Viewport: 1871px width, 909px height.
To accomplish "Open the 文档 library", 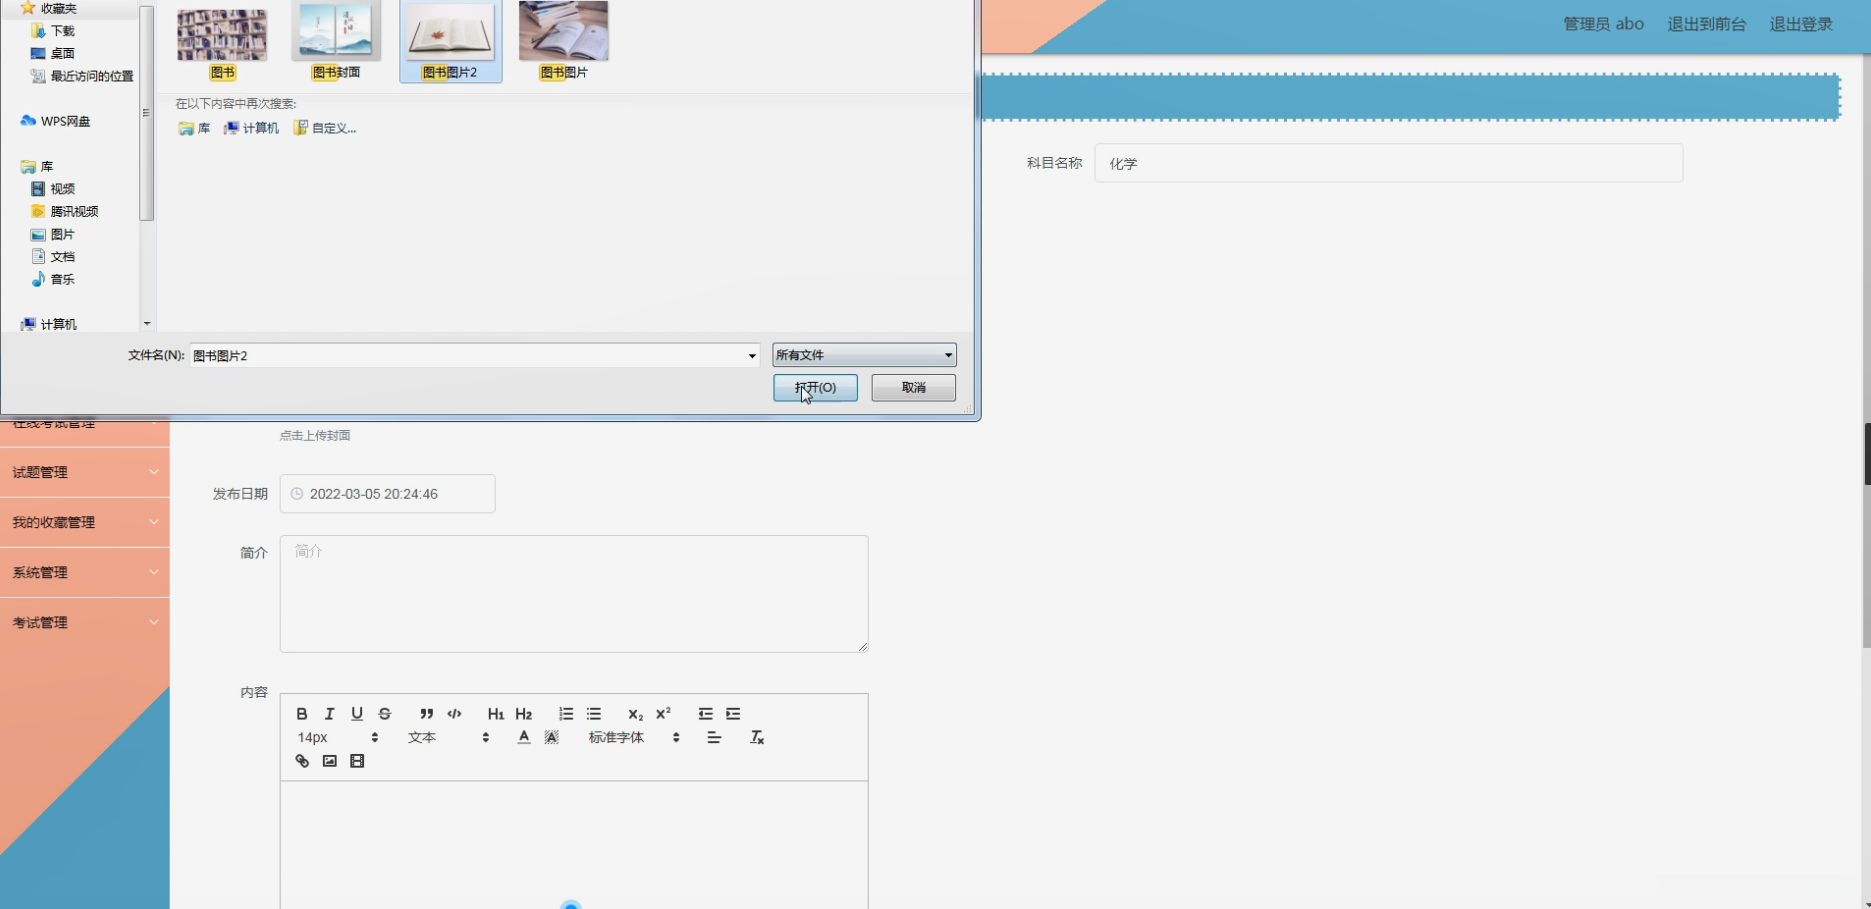I will (53, 257).
